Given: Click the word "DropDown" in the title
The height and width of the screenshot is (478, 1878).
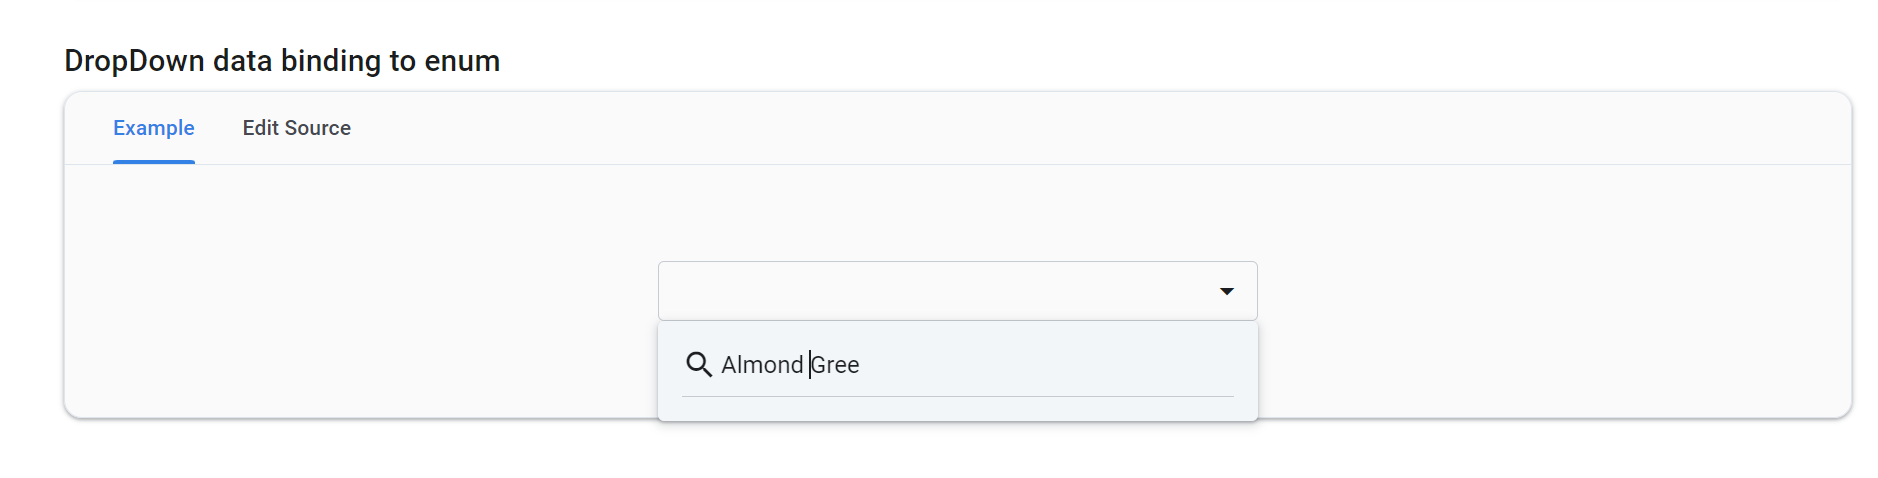Looking at the screenshot, I should 134,61.
